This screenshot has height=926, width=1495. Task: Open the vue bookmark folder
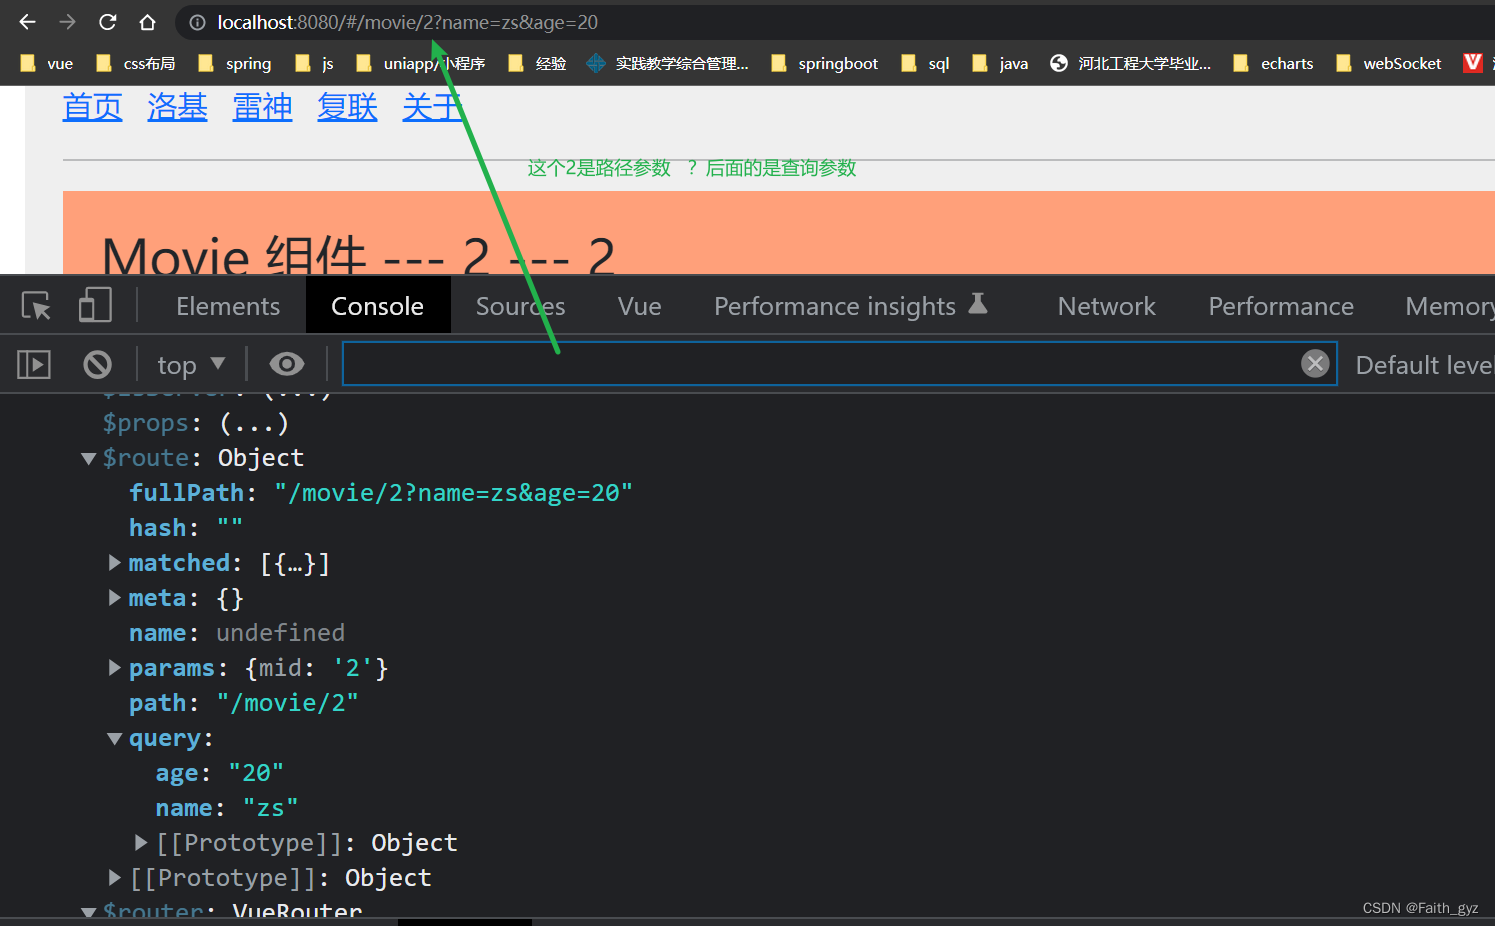click(x=47, y=63)
